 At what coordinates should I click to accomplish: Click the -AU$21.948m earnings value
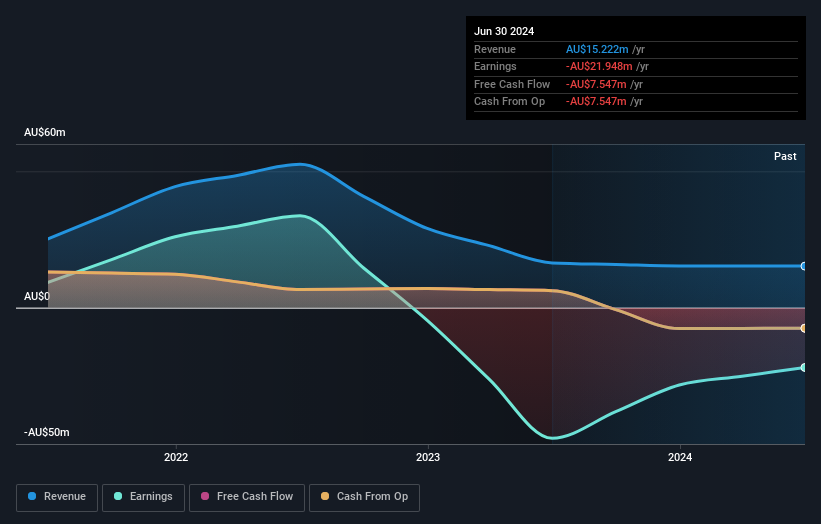(x=599, y=66)
